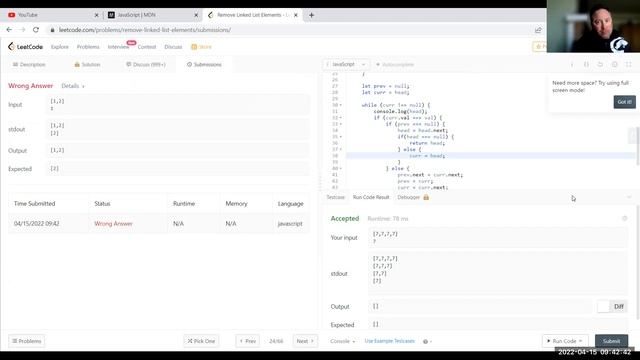The image size is (640, 360).
Task: Switch to the Testcase tab
Action: 336,197
